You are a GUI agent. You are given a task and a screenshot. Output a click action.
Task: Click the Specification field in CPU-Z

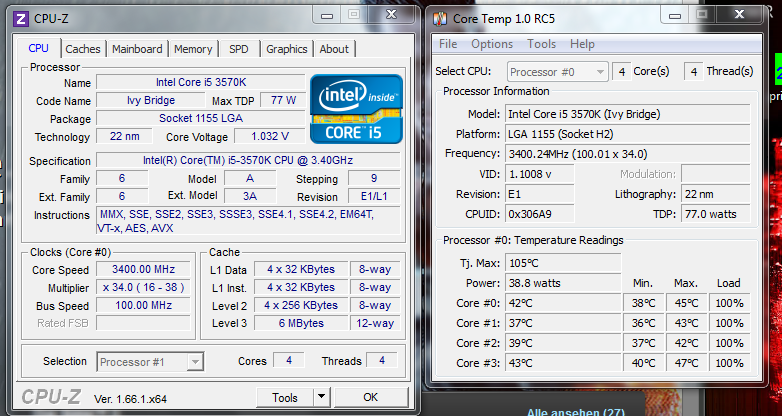pyautogui.click(x=248, y=160)
